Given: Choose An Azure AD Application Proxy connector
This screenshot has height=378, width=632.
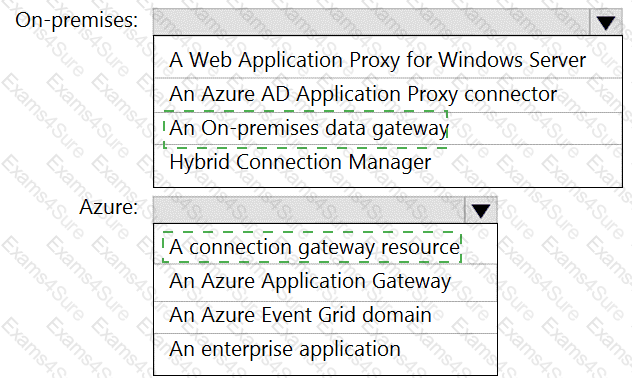Looking at the screenshot, I should click(x=388, y=94).
